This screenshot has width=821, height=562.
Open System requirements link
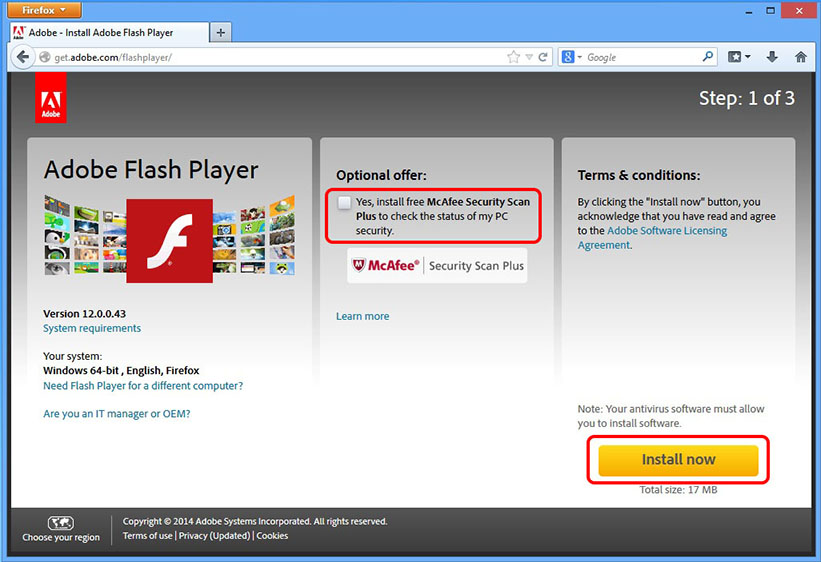tap(92, 328)
